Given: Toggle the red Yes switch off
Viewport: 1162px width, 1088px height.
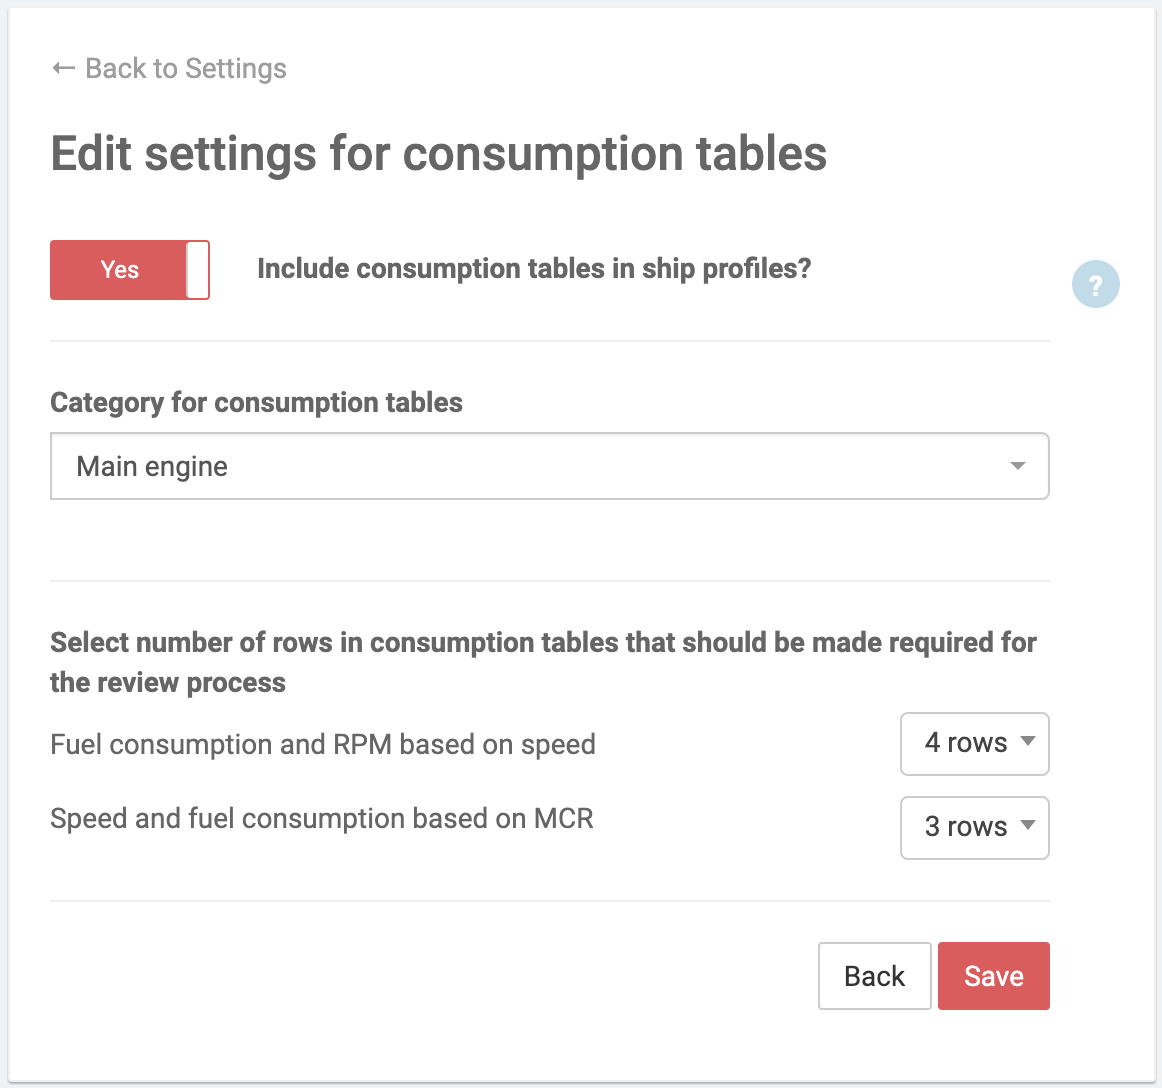Looking at the screenshot, I should (x=129, y=270).
